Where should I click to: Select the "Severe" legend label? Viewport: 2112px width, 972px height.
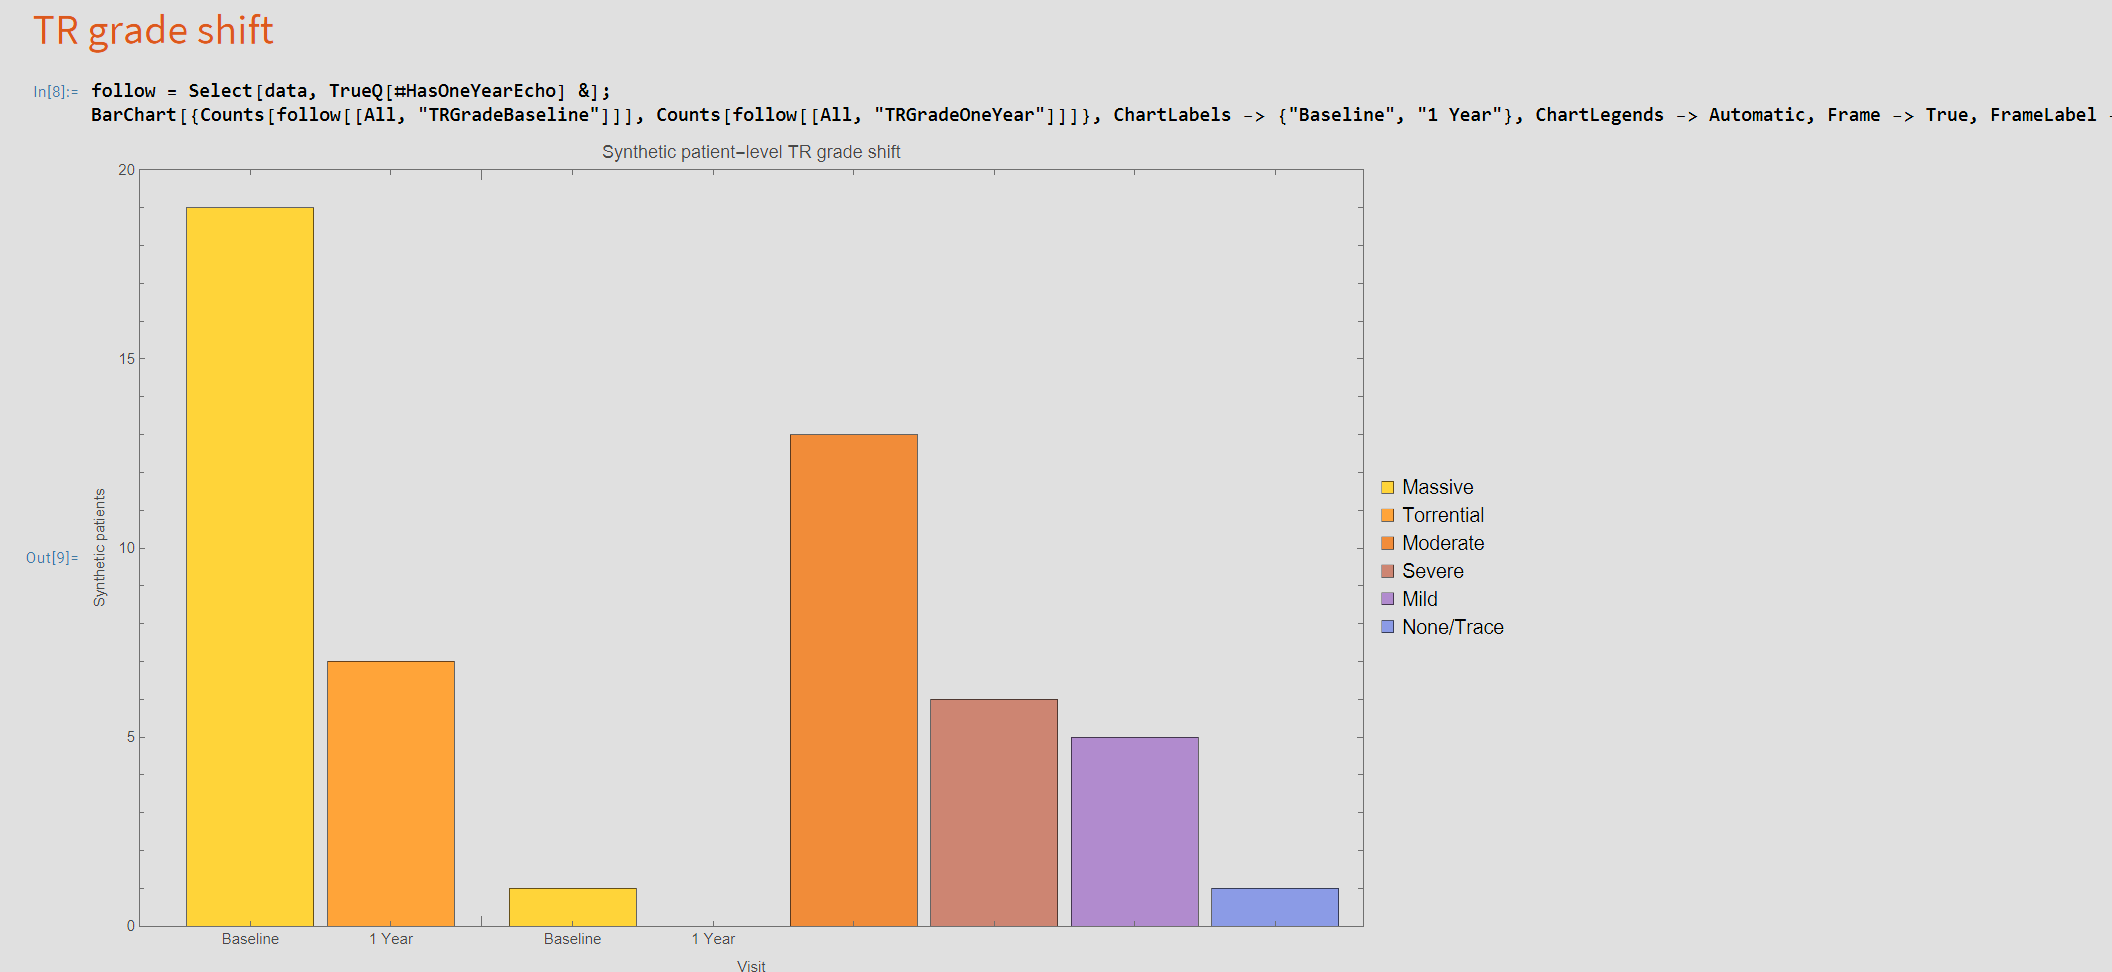1433,571
